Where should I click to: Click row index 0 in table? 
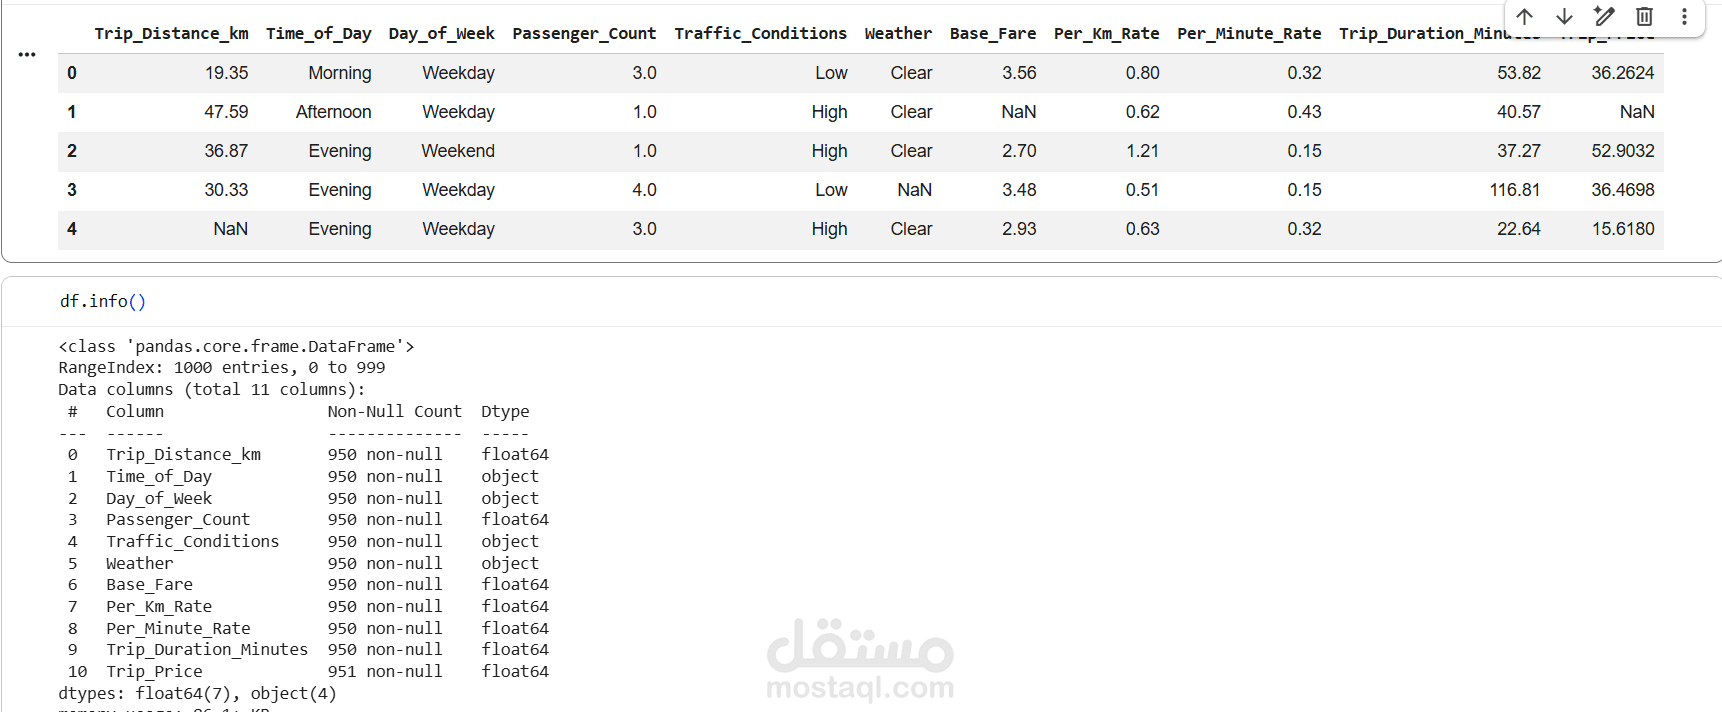72,73
